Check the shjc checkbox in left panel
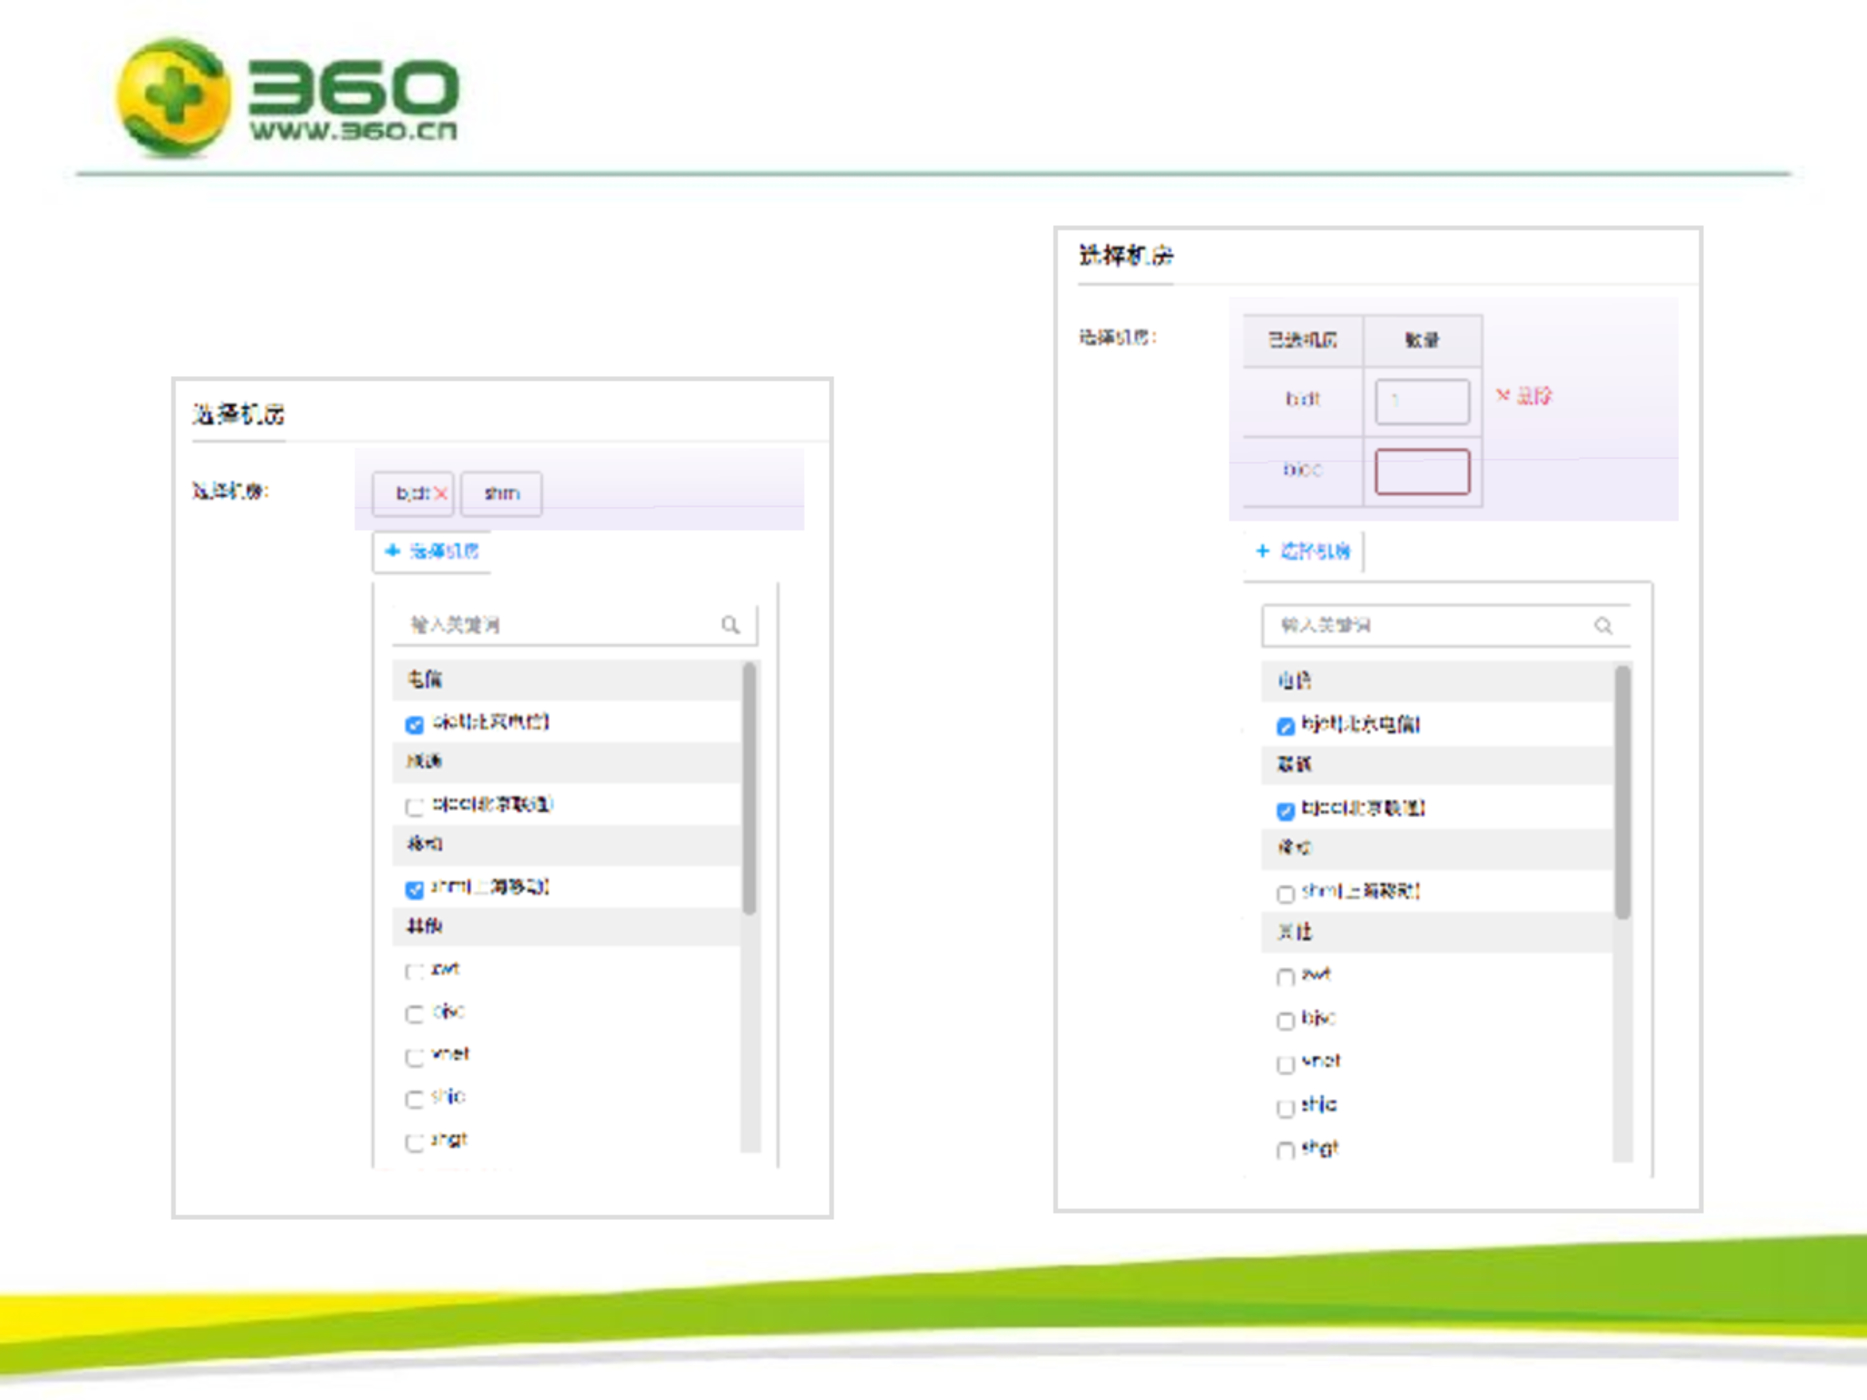Image resolution: width=1867 pixels, height=1400 pixels. pos(414,1099)
